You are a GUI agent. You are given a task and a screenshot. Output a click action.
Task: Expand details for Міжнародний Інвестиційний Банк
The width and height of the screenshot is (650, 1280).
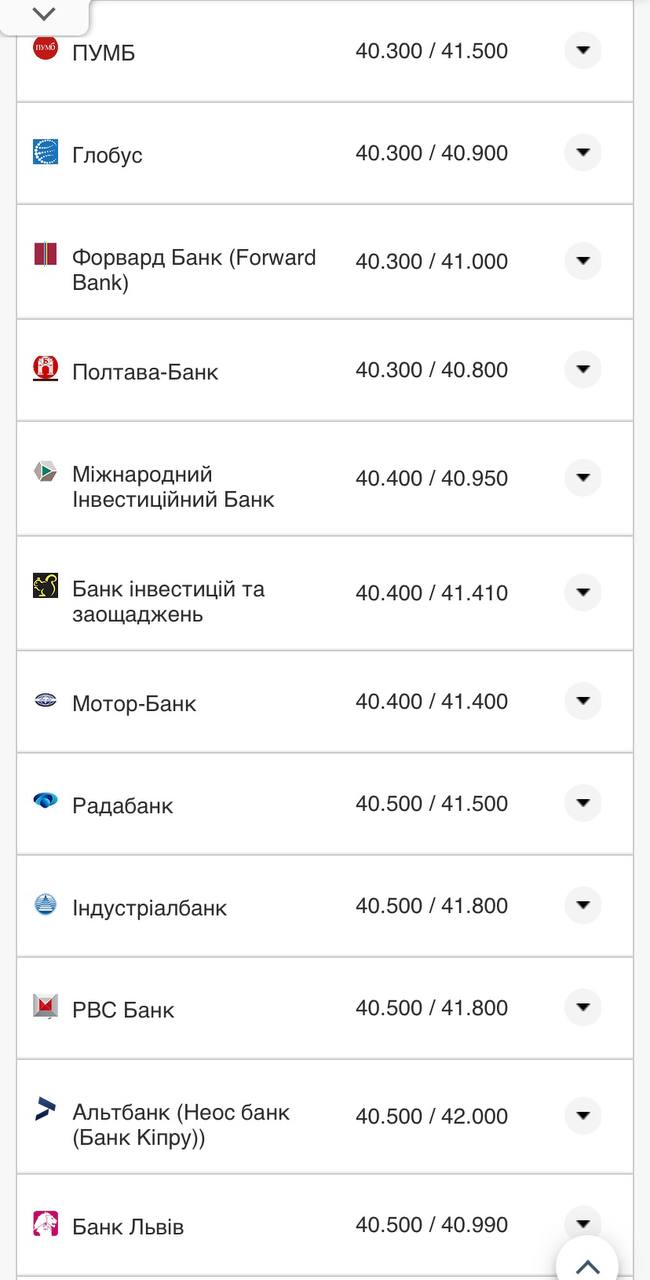583,478
